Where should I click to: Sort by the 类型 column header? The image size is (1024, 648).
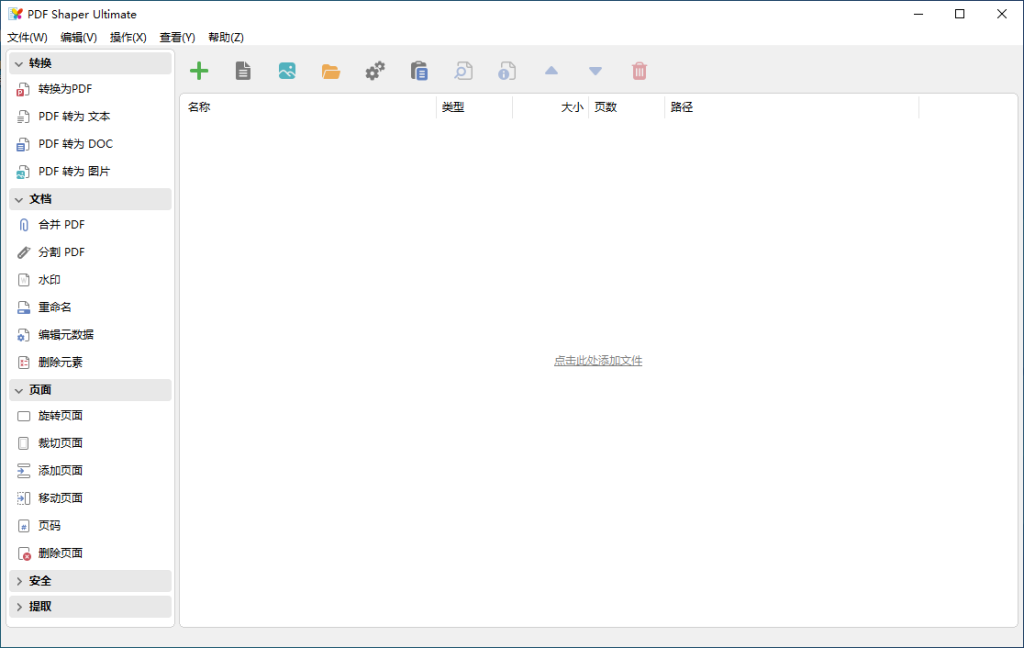click(x=474, y=107)
